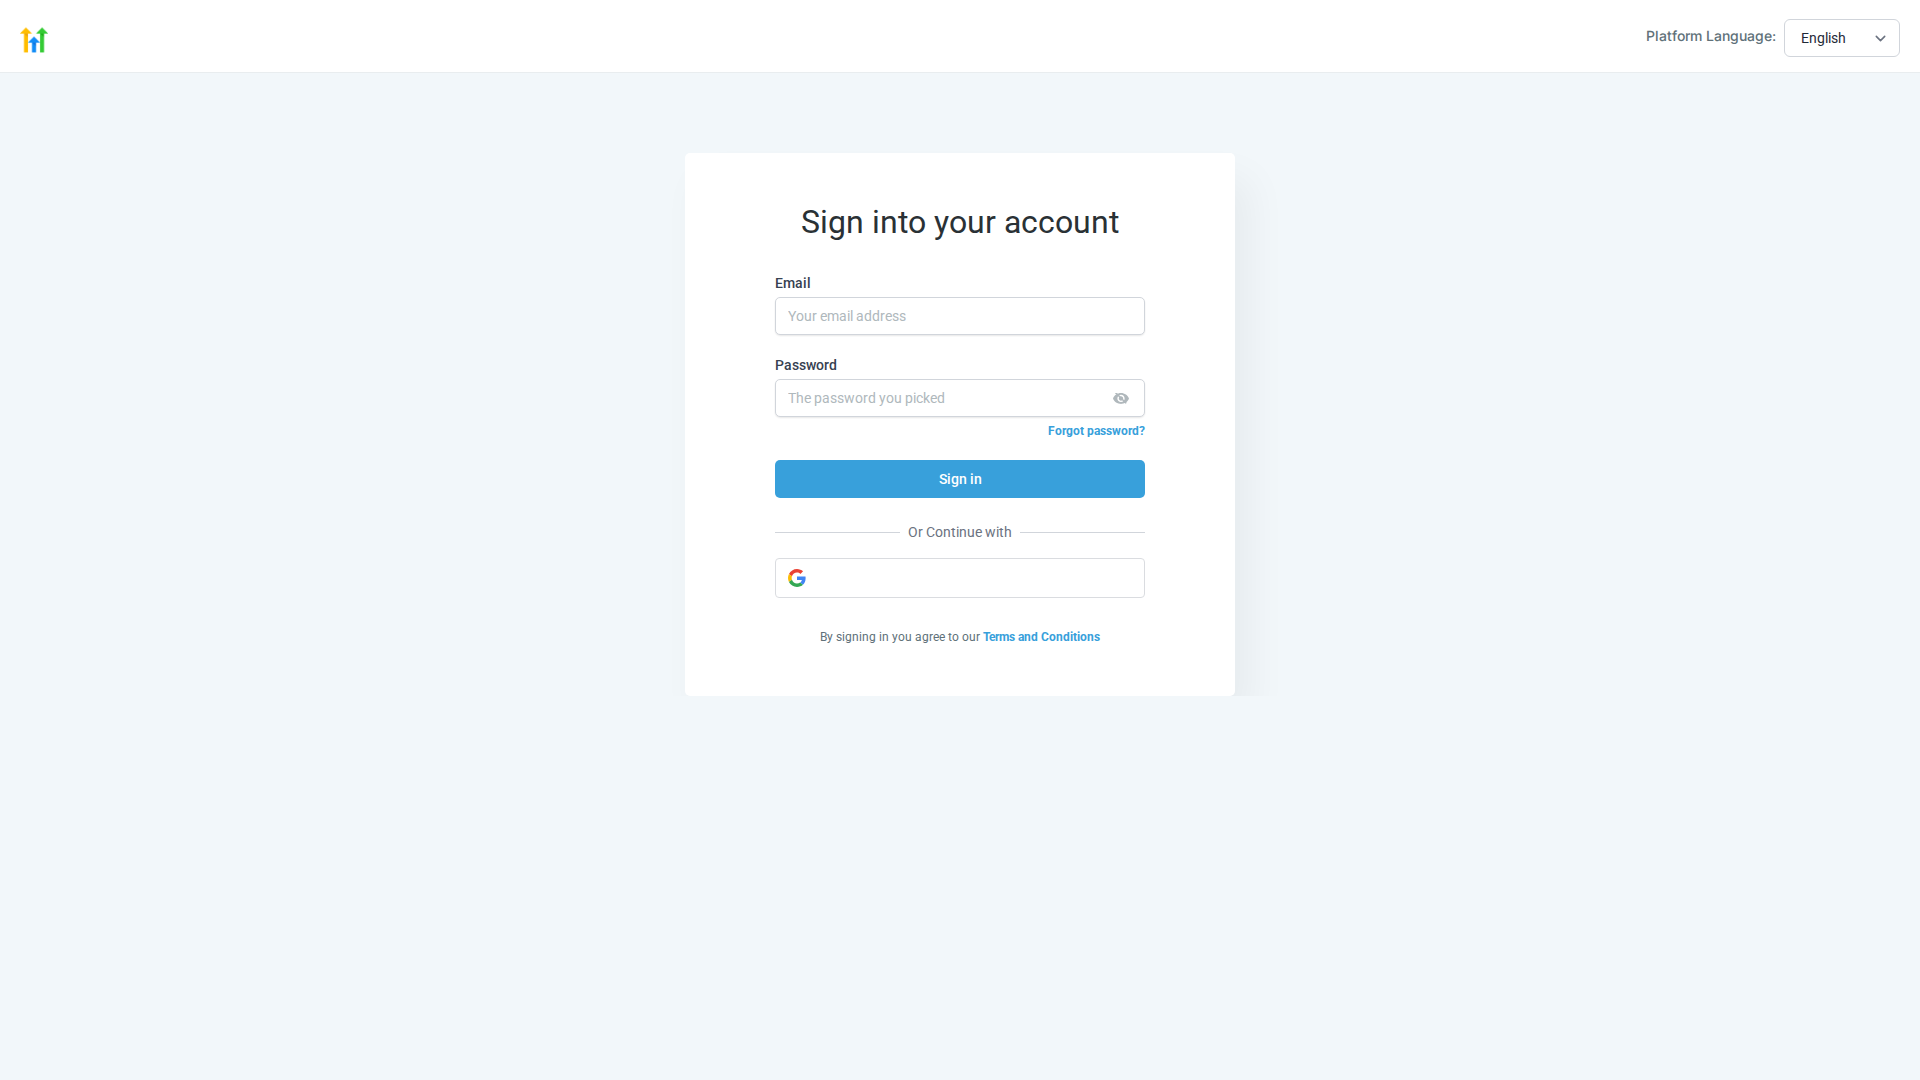Focus the Your email address field
The image size is (1920, 1080).
point(959,316)
